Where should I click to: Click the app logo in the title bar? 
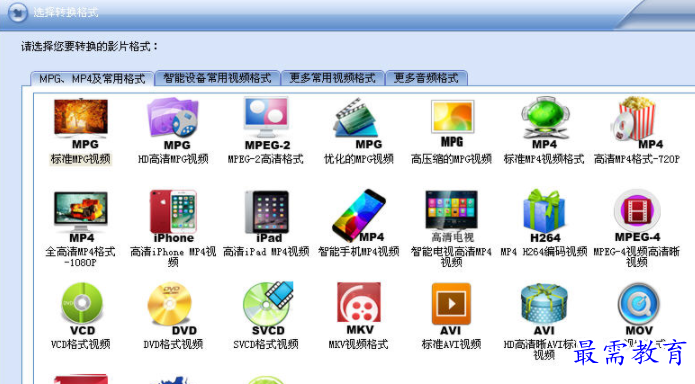[x=18, y=12]
